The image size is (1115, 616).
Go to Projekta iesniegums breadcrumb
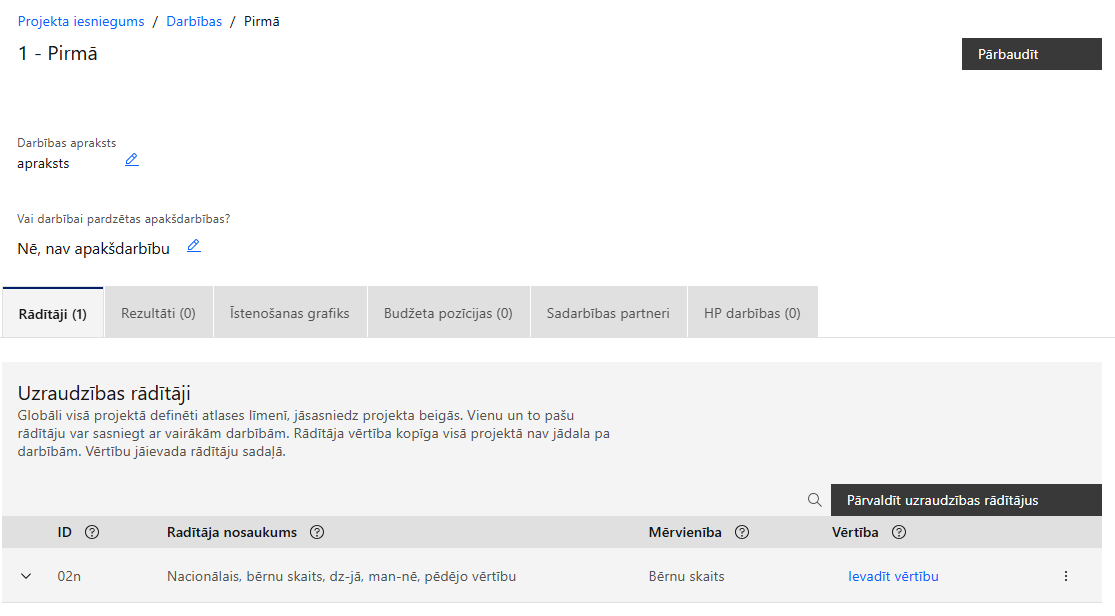tap(81, 21)
